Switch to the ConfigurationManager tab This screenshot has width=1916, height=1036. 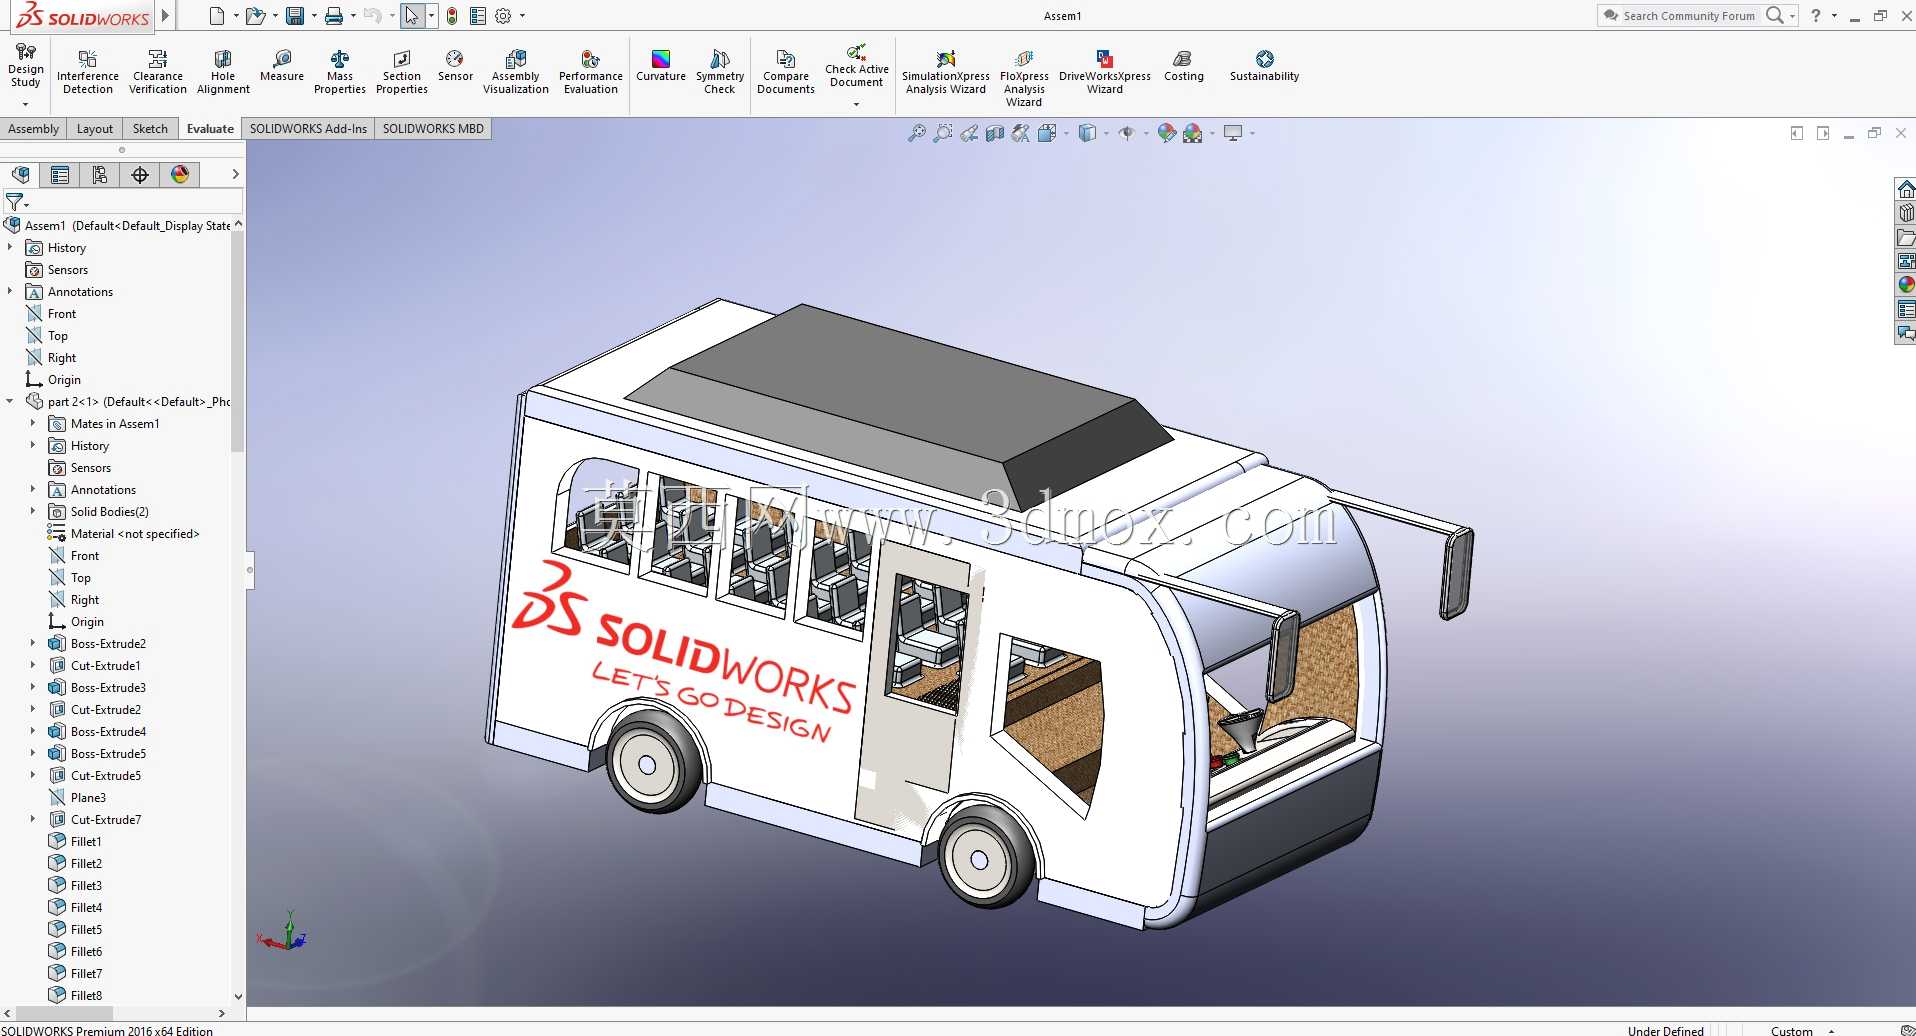pos(100,175)
